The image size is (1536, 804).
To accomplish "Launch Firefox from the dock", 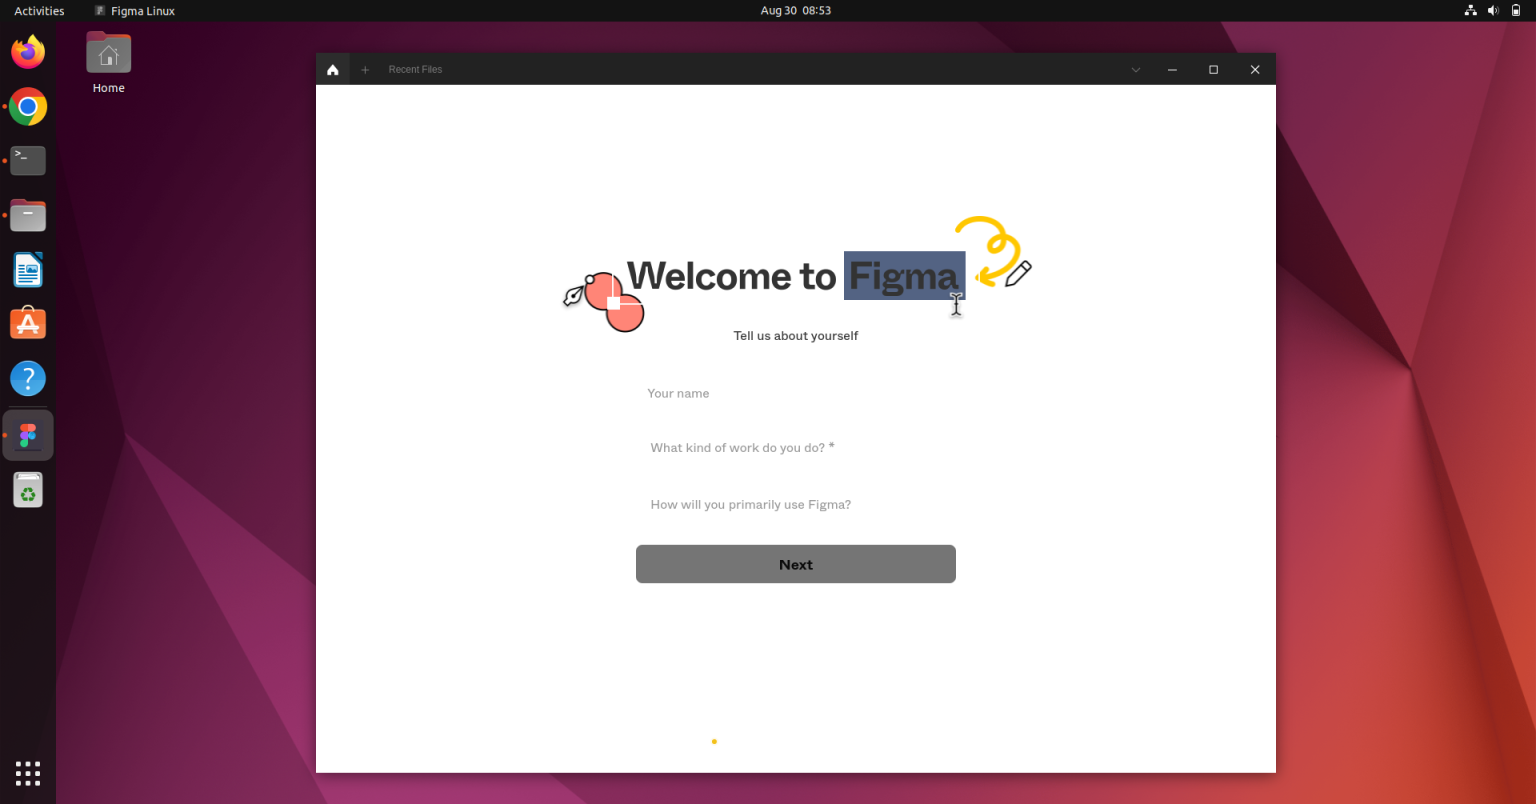I will (28, 52).
